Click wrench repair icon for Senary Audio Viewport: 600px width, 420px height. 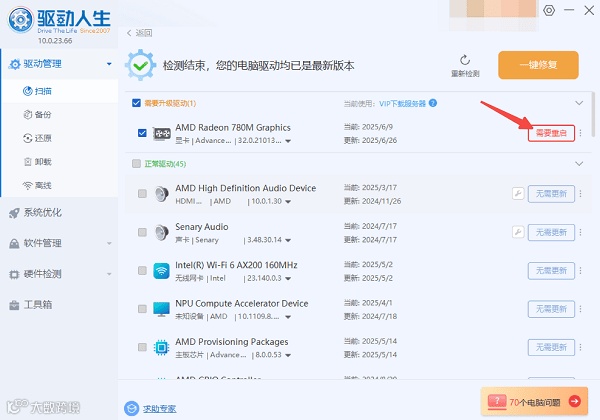tap(518, 232)
